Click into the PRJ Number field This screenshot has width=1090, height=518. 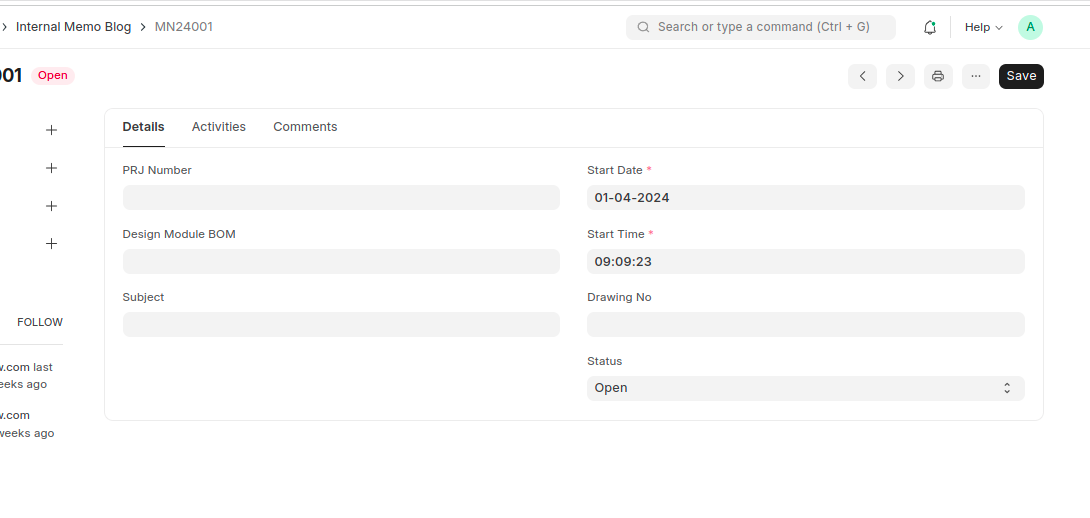click(341, 198)
